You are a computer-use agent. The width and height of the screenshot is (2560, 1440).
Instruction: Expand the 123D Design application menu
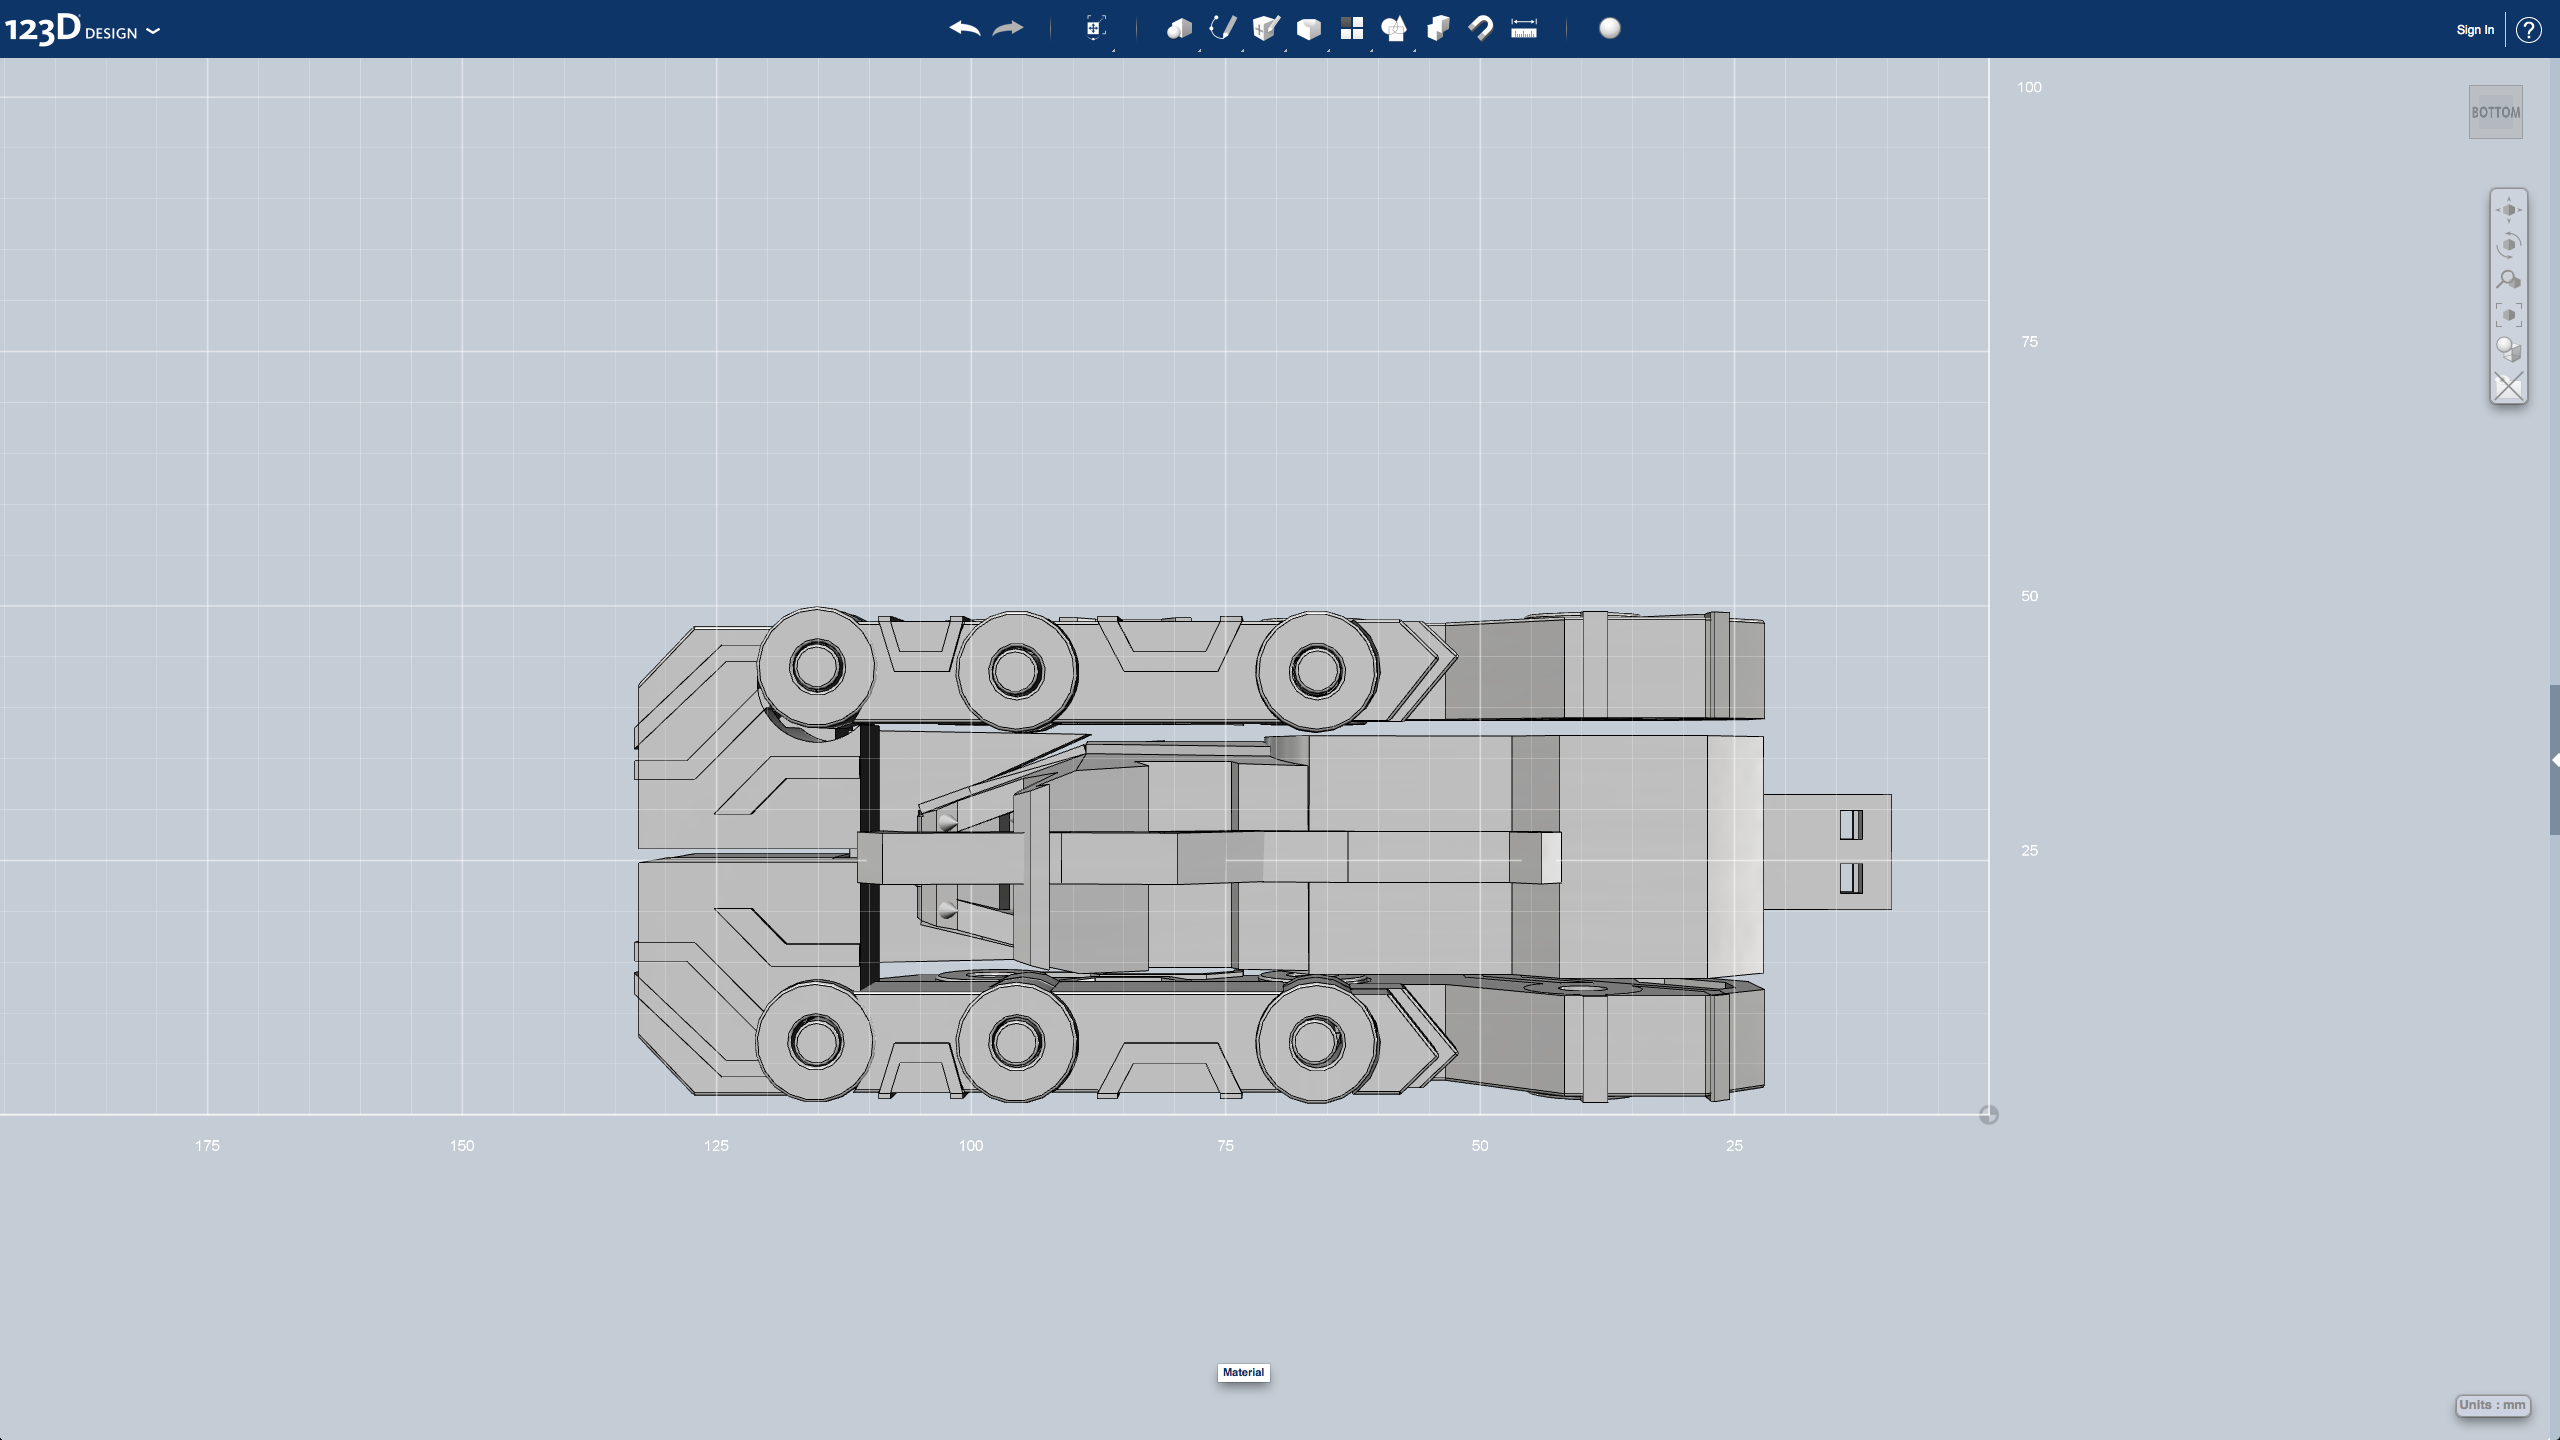(x=152, y=32)
